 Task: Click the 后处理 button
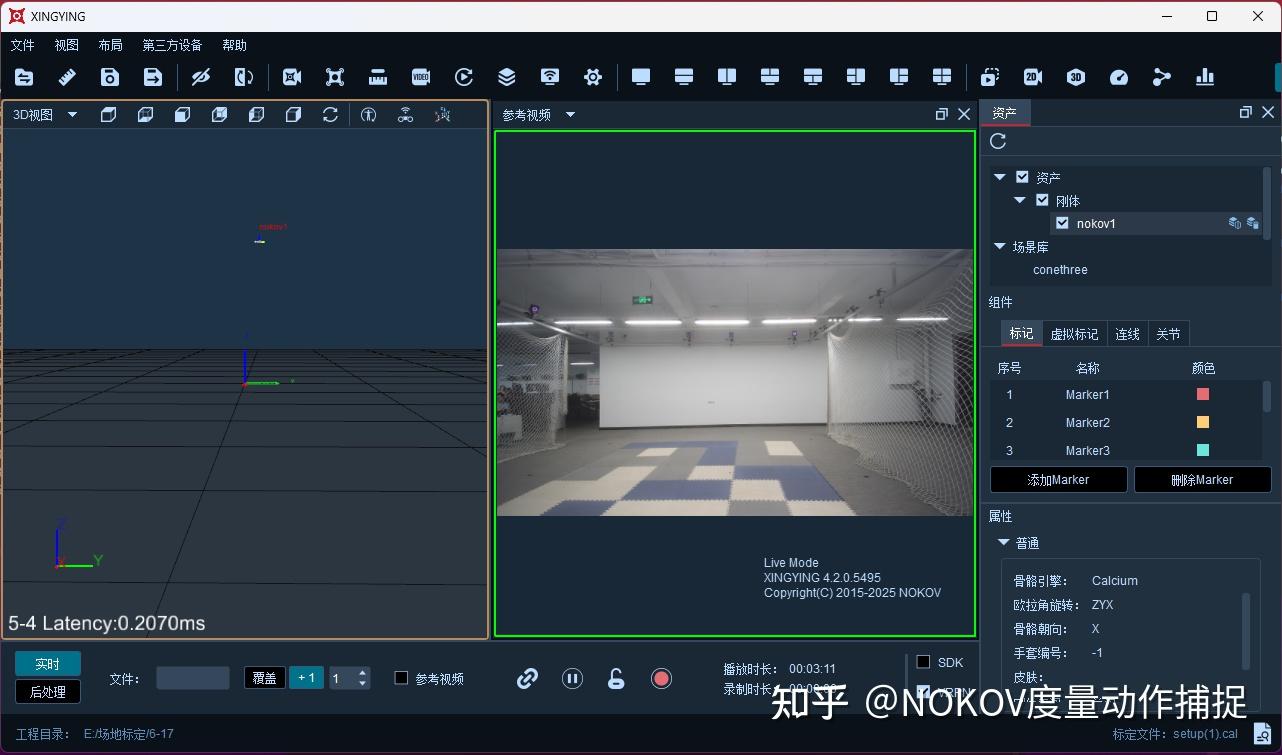[x=47, y=691]
